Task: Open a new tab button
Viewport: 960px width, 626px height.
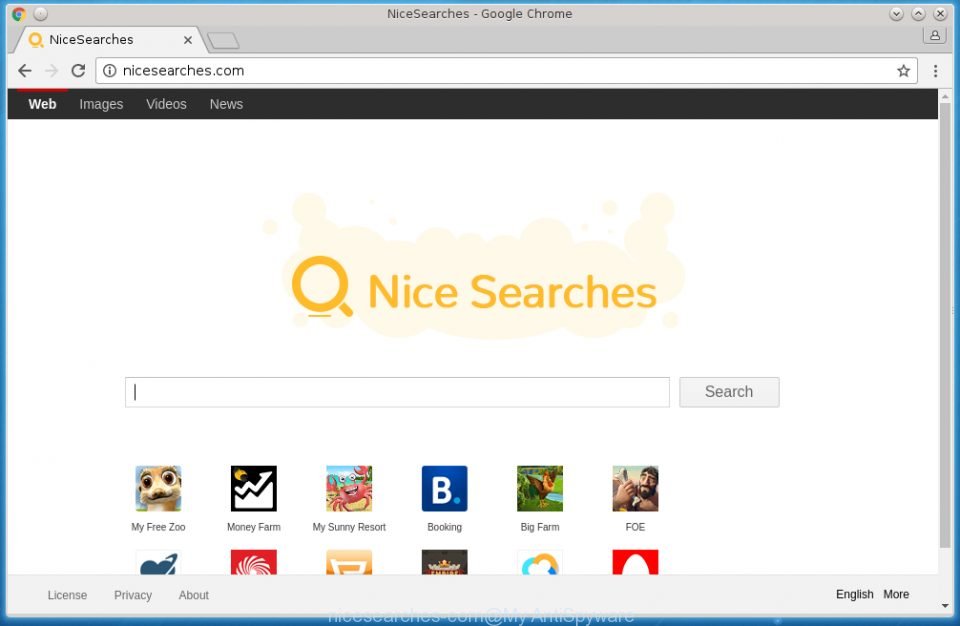Action: 223,40
